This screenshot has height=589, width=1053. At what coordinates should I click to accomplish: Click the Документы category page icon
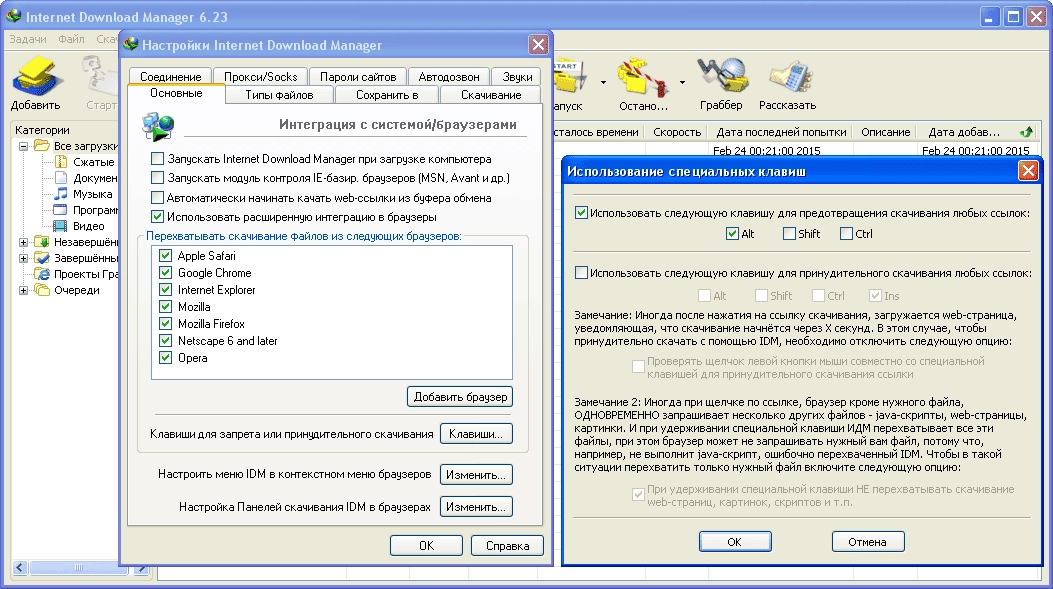(x=60, y=178)
